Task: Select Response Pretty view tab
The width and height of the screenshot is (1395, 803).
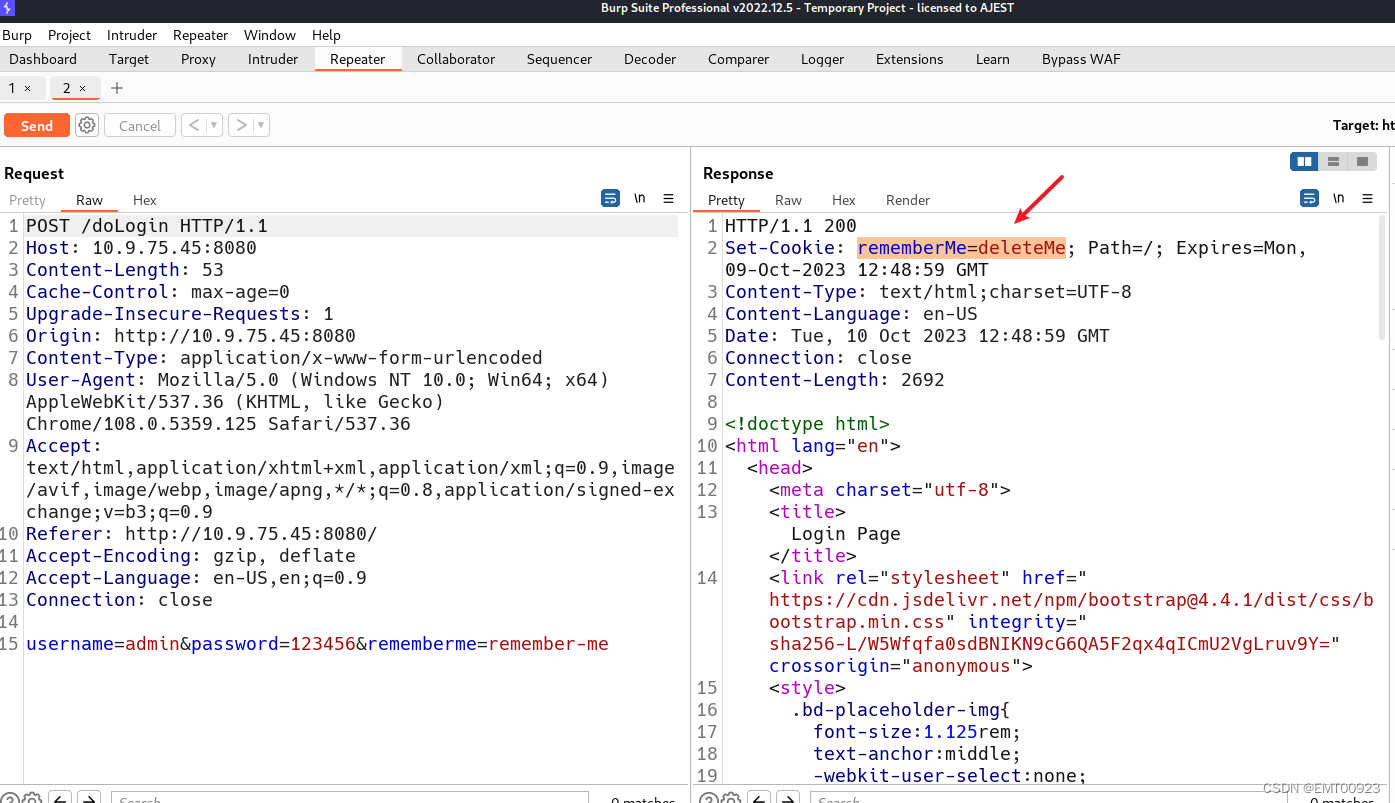Action: click(726, 200)
